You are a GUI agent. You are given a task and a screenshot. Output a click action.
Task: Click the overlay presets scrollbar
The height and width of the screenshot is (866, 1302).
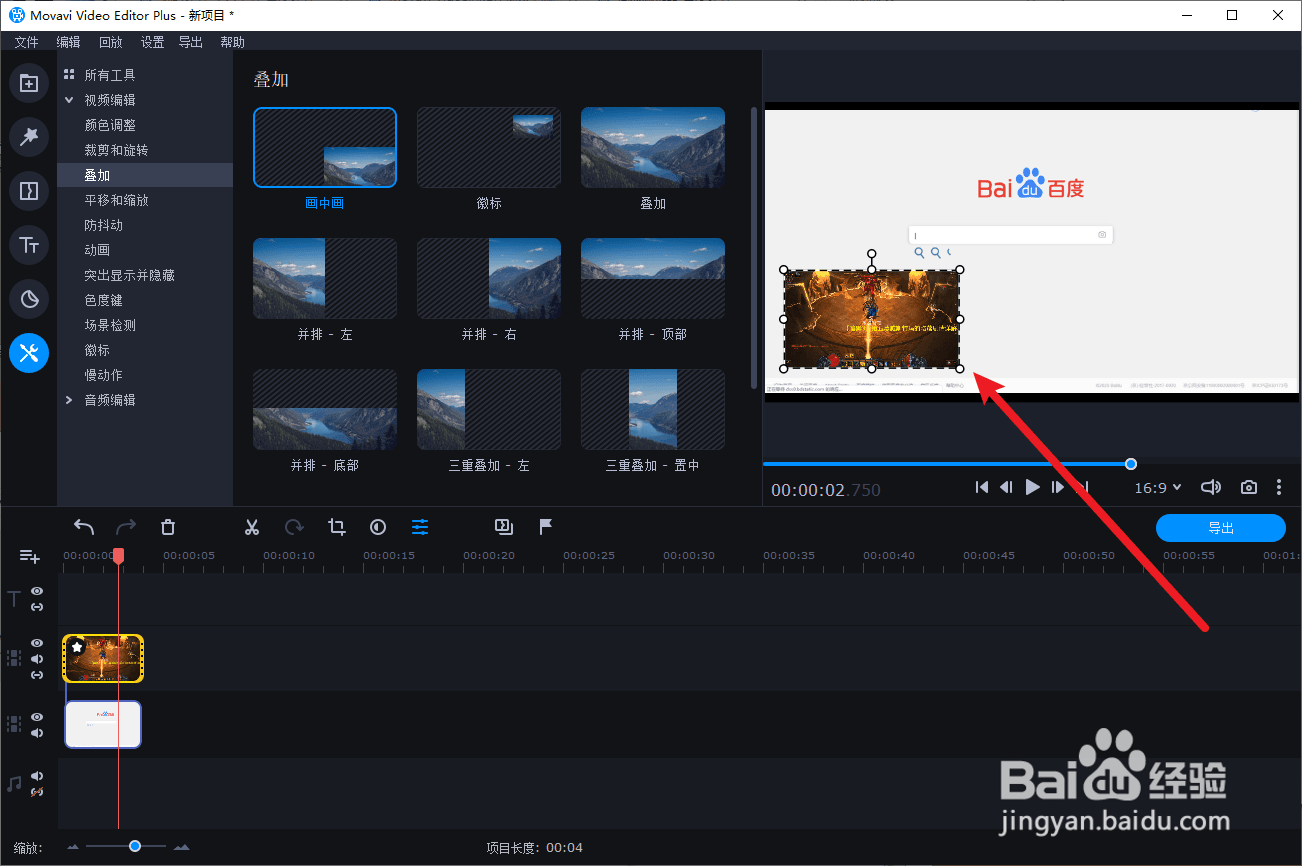[754, 246]
